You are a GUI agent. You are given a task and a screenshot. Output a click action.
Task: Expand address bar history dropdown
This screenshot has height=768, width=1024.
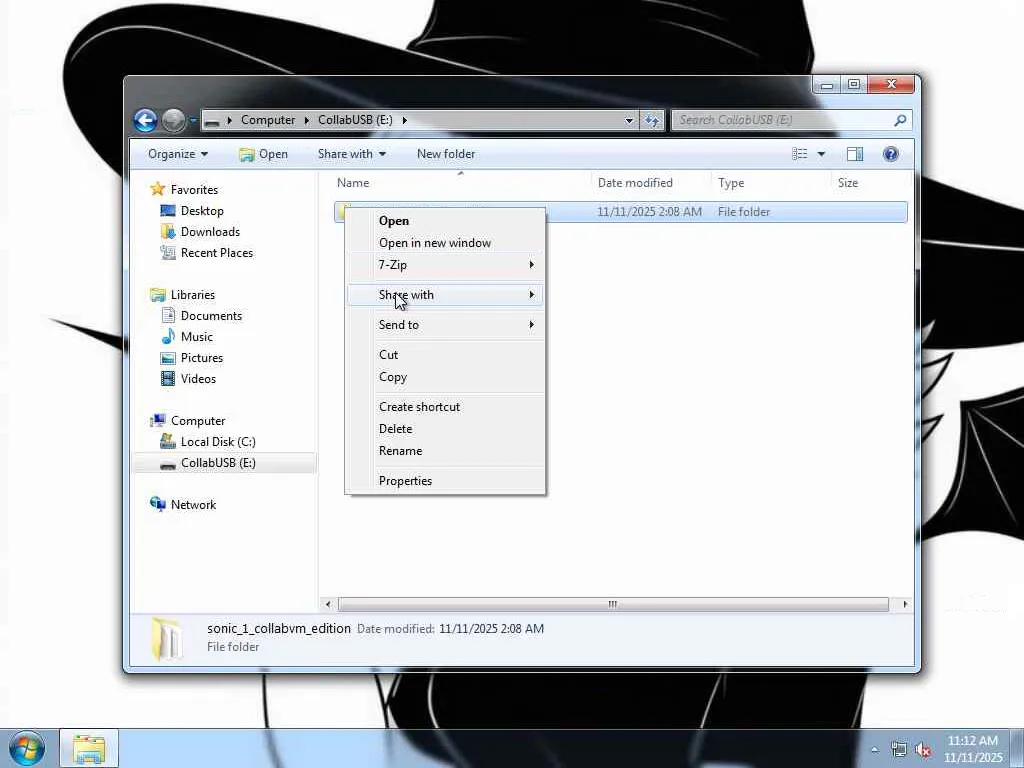pyautogui.click(x=629, y=120)
